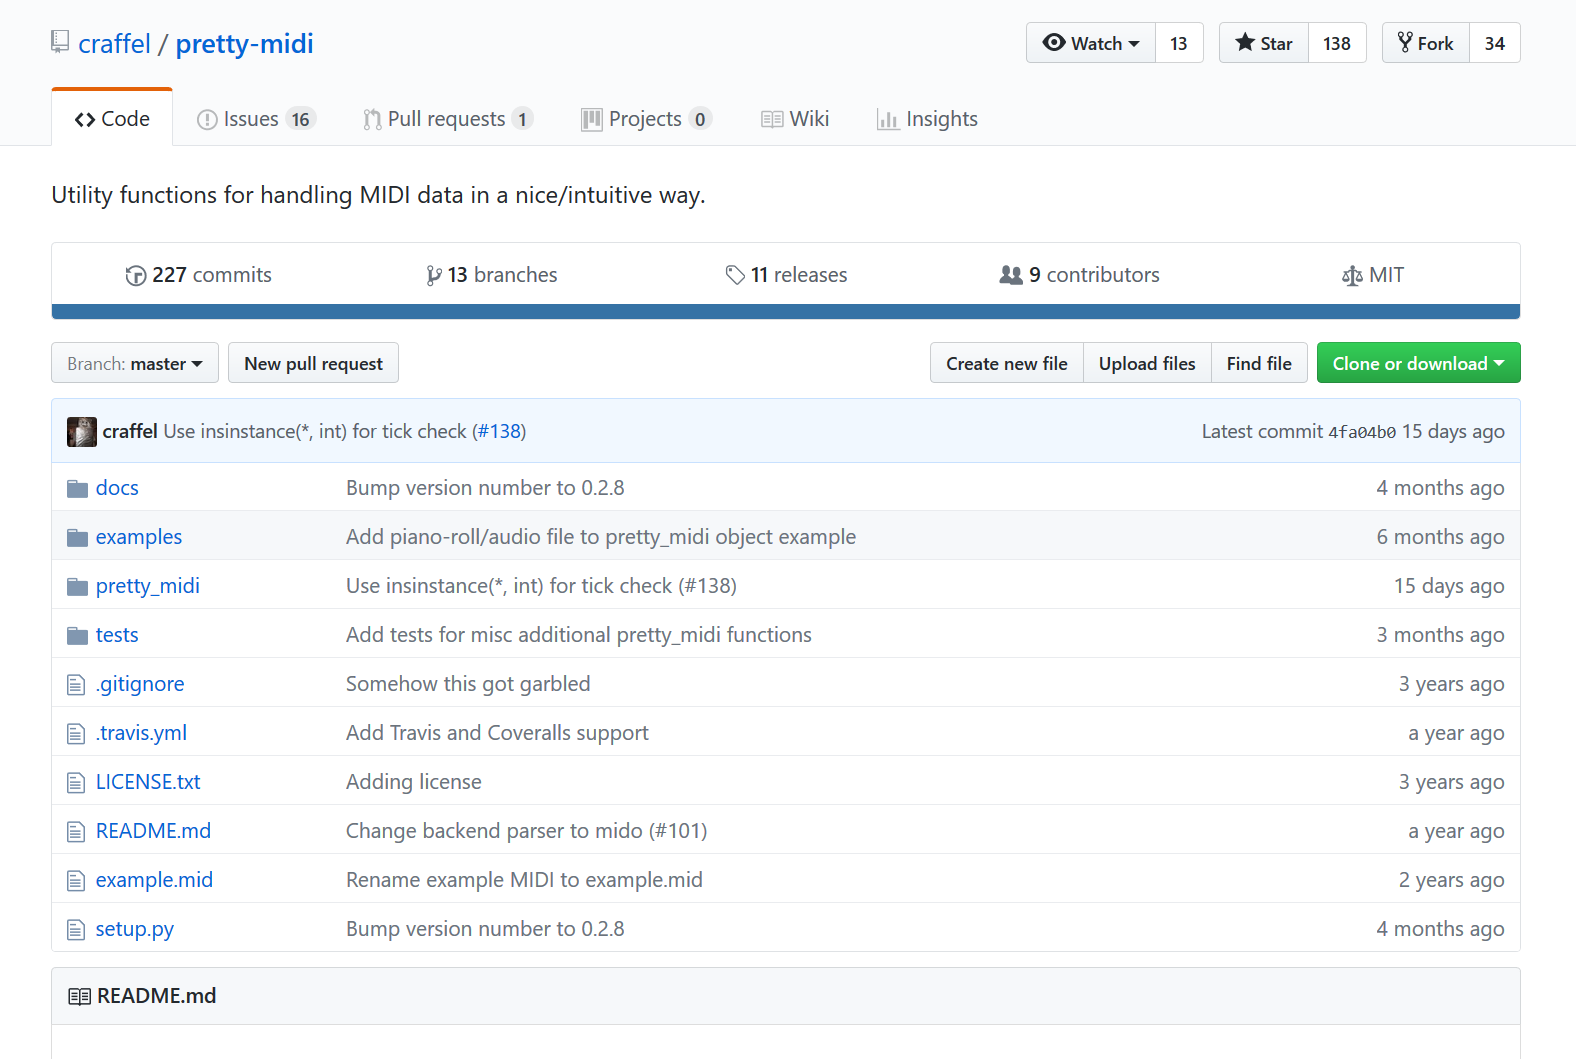Select the Code tab
Screen dimensions: 1576x1059
pyautogui.click(x=112, y=118)
